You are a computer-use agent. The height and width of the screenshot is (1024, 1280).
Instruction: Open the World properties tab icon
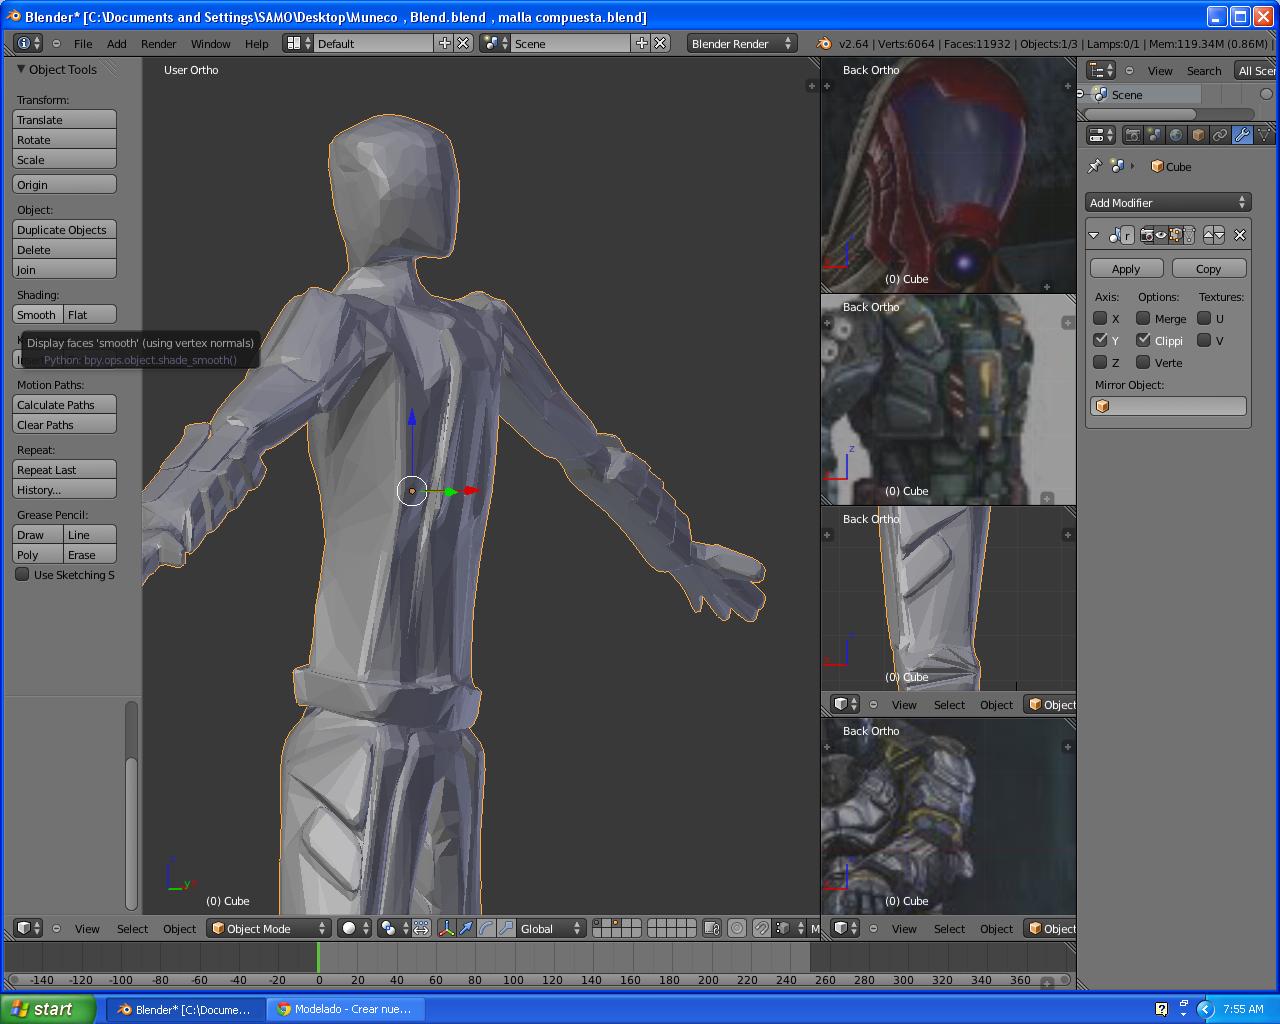[x=1176, y=135]
